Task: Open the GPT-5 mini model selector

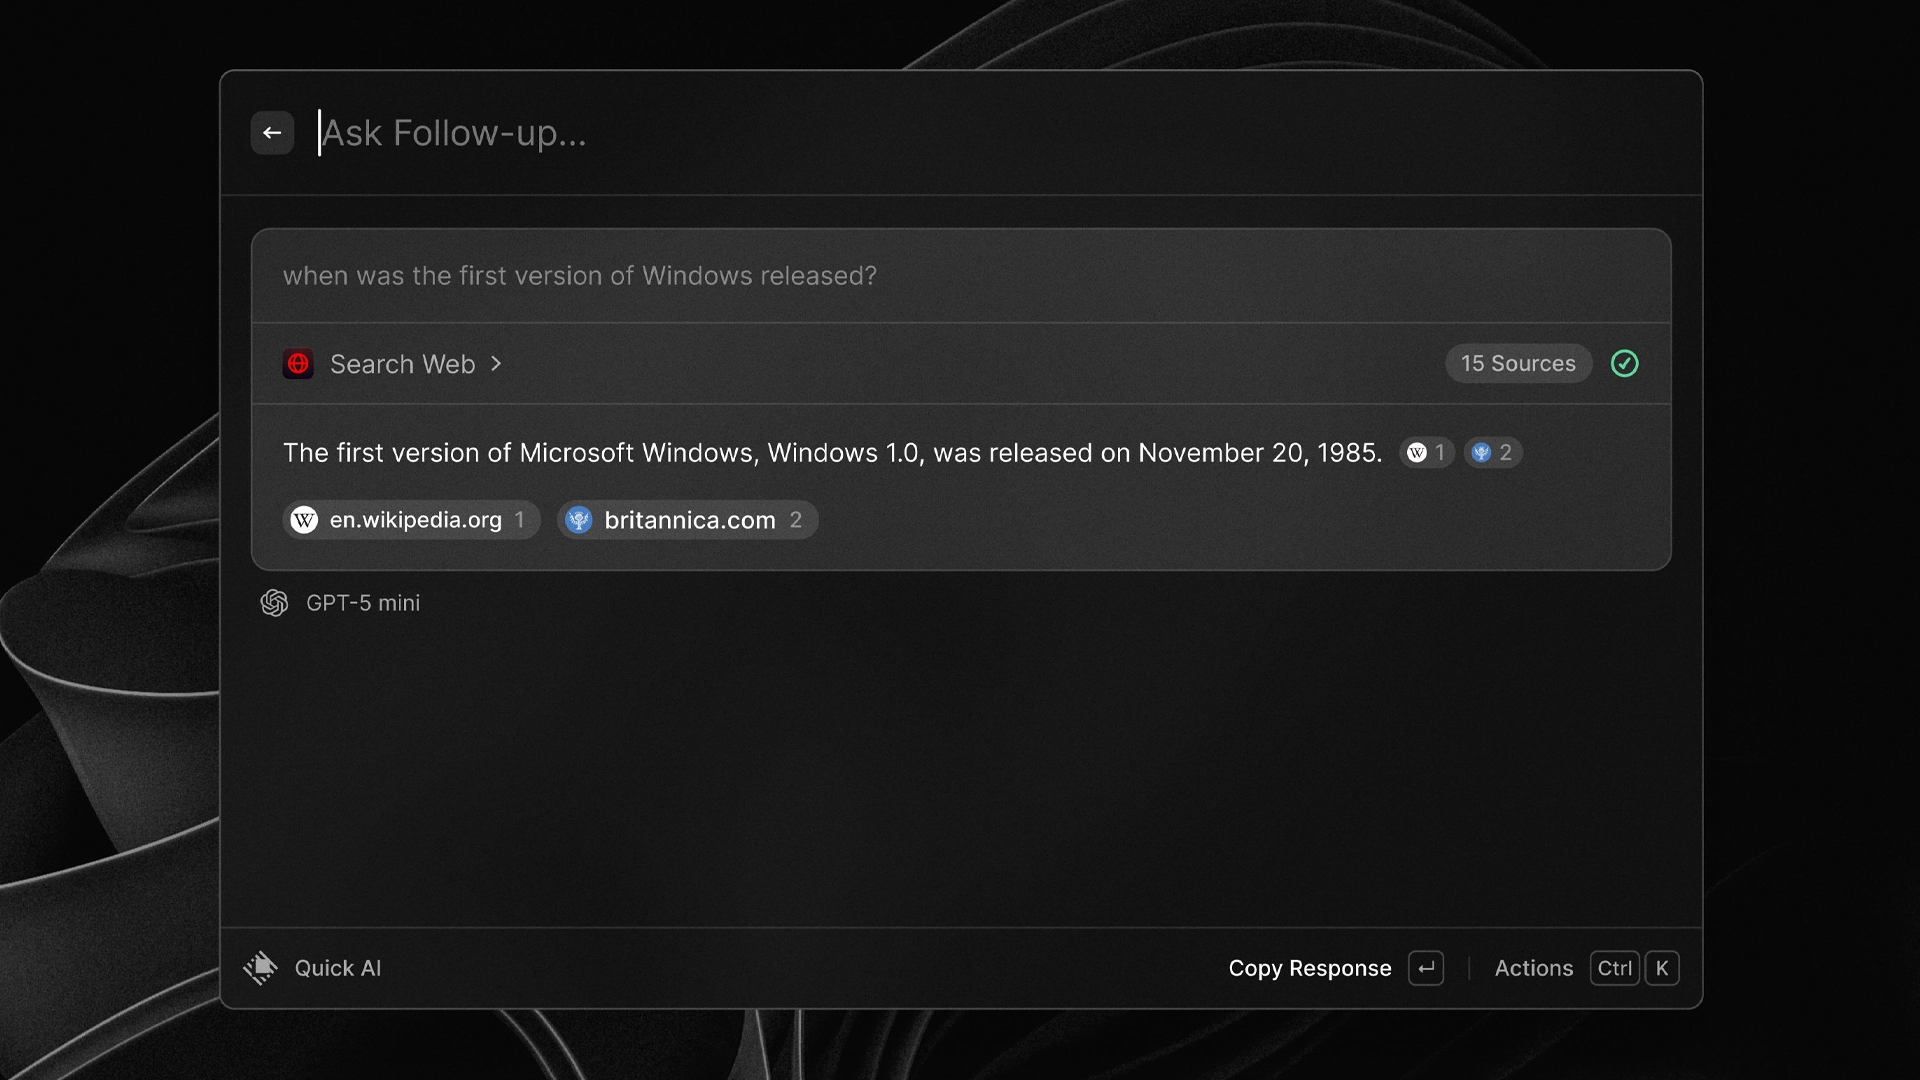Action: [x=363, y=602]
